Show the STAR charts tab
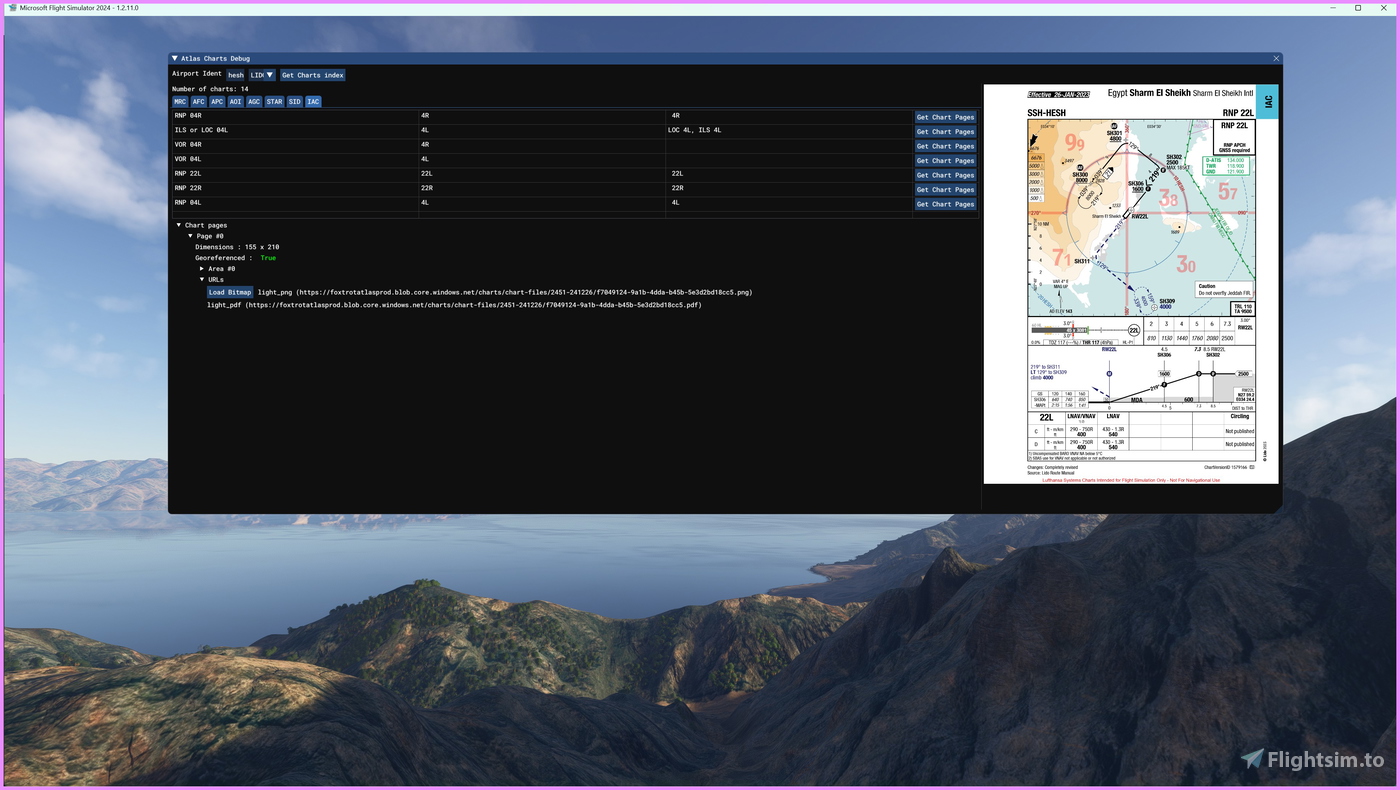 point(274,102)
